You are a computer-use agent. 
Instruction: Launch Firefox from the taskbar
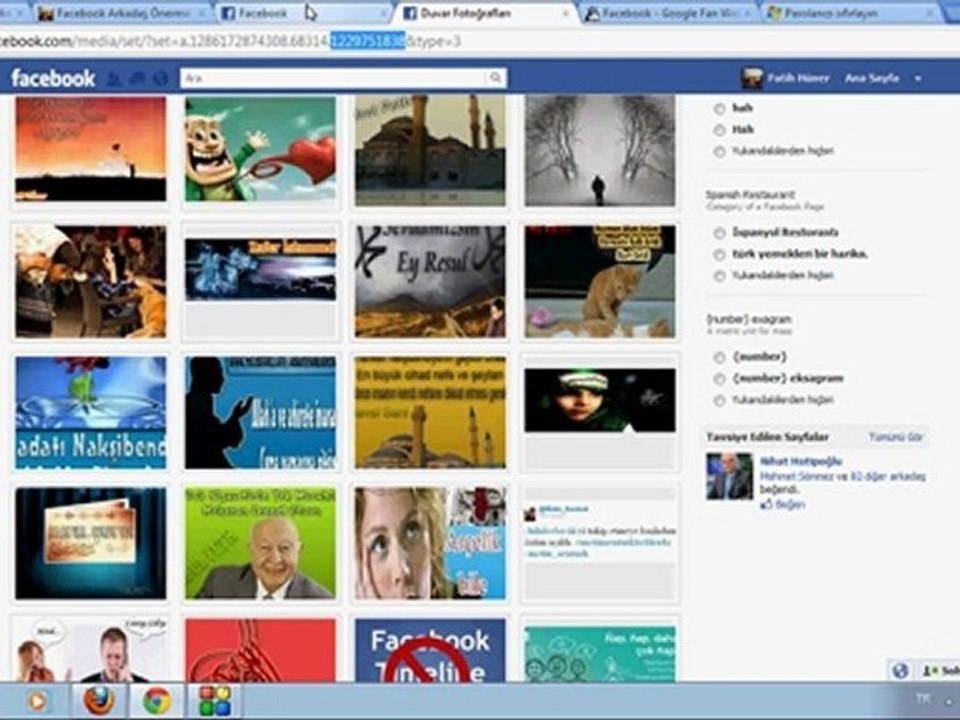click(x=99, y=701)
